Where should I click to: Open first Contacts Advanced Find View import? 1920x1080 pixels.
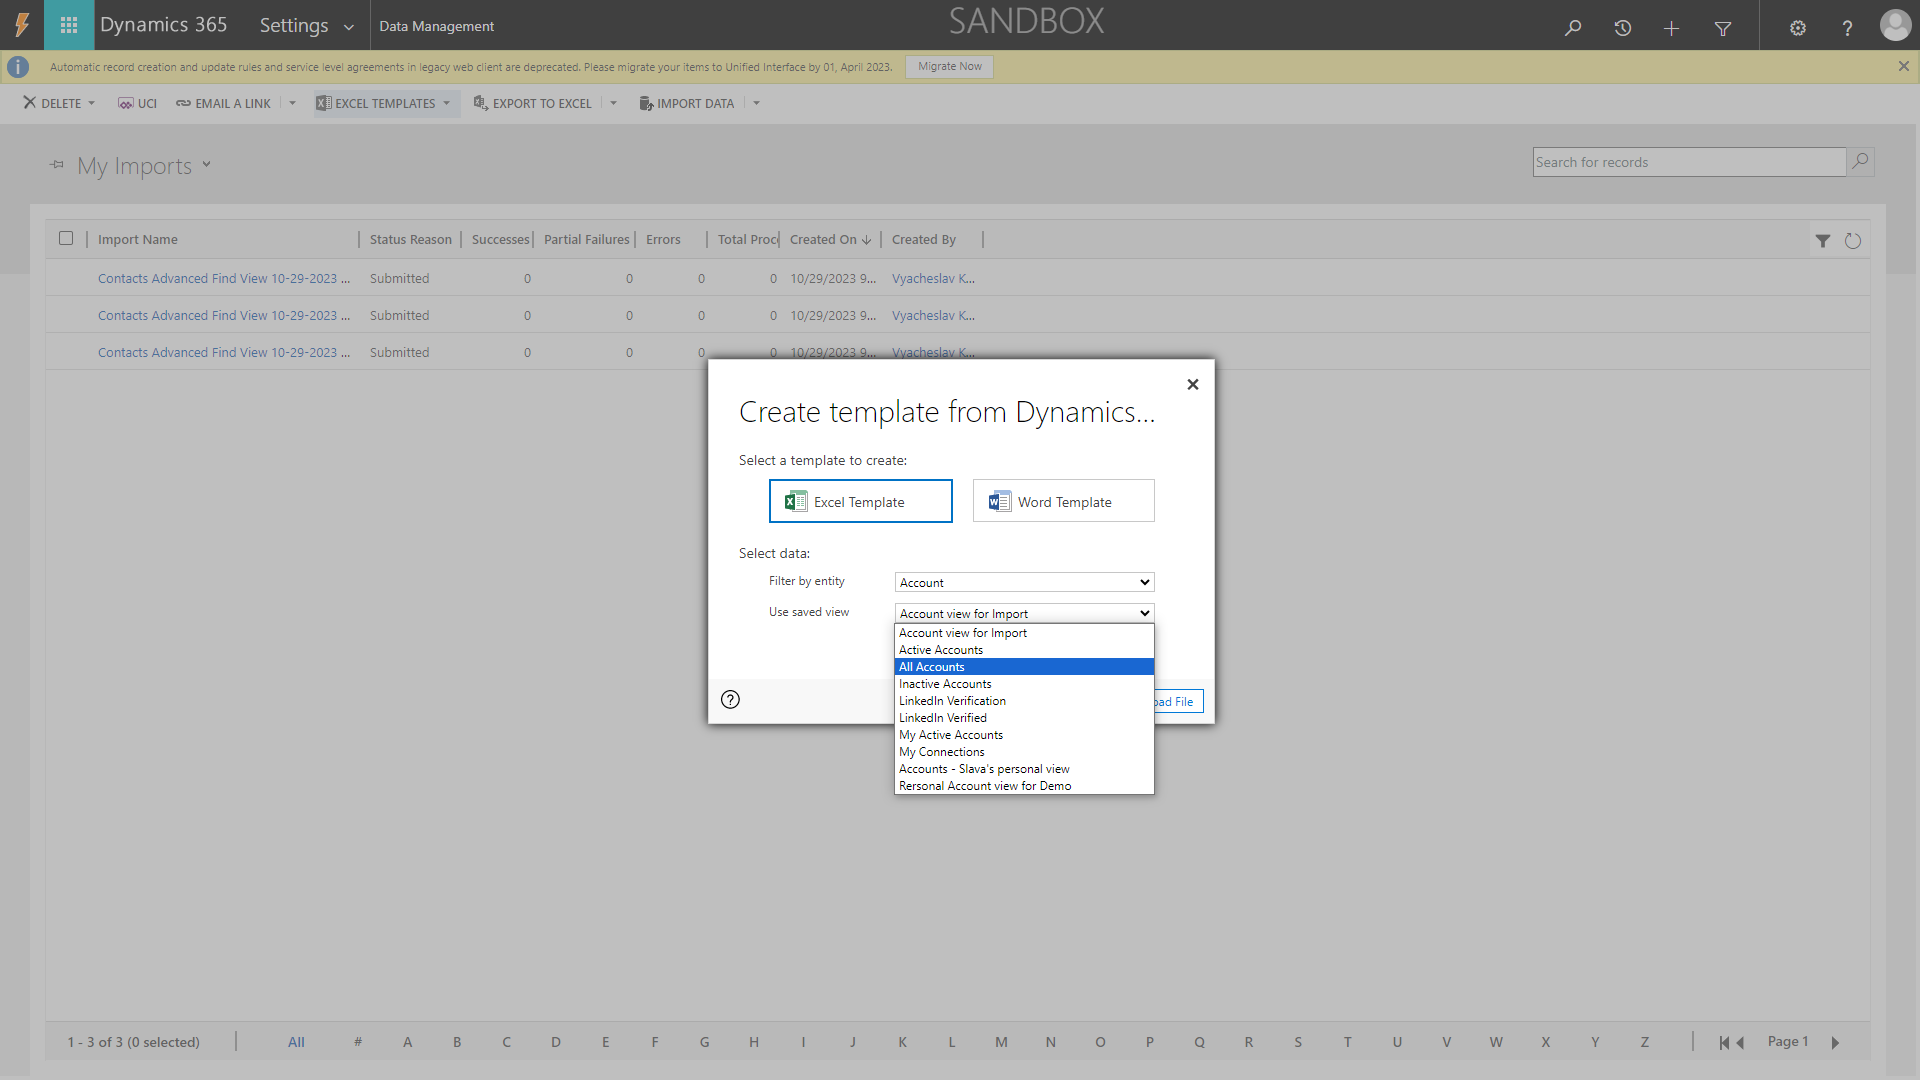click(224, 278)
